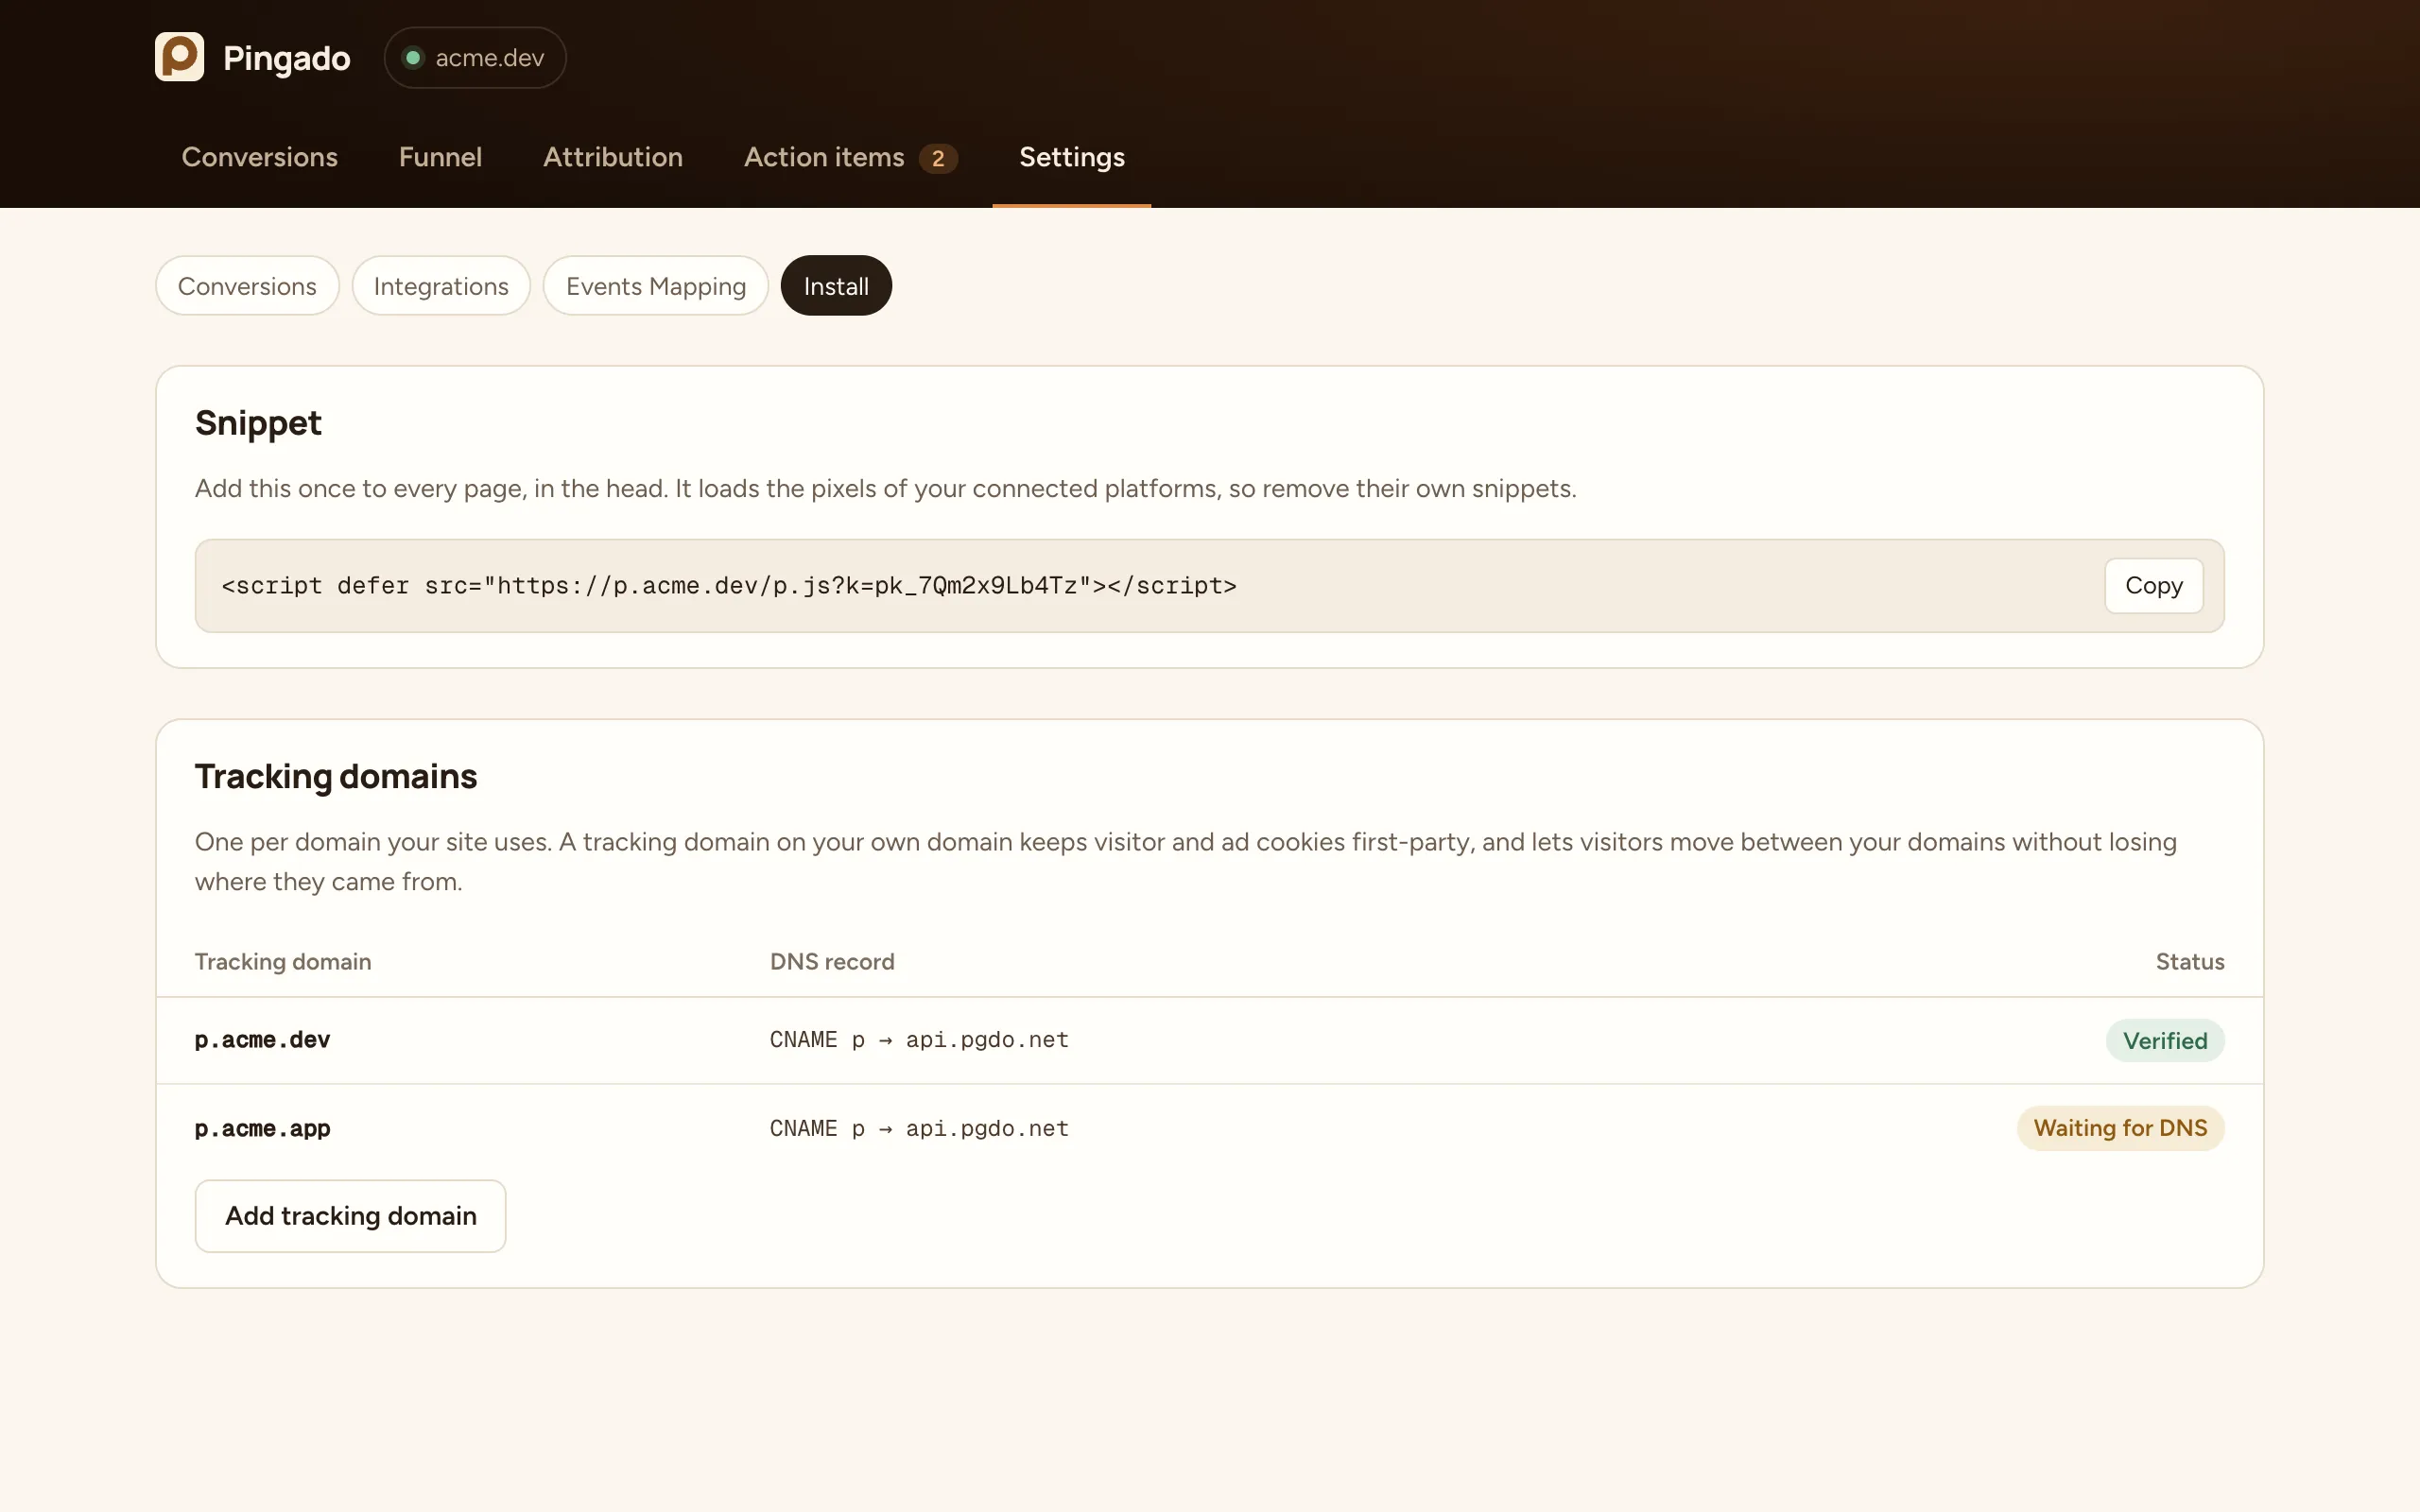Copy the script snippet

[x=2154, y=585]
